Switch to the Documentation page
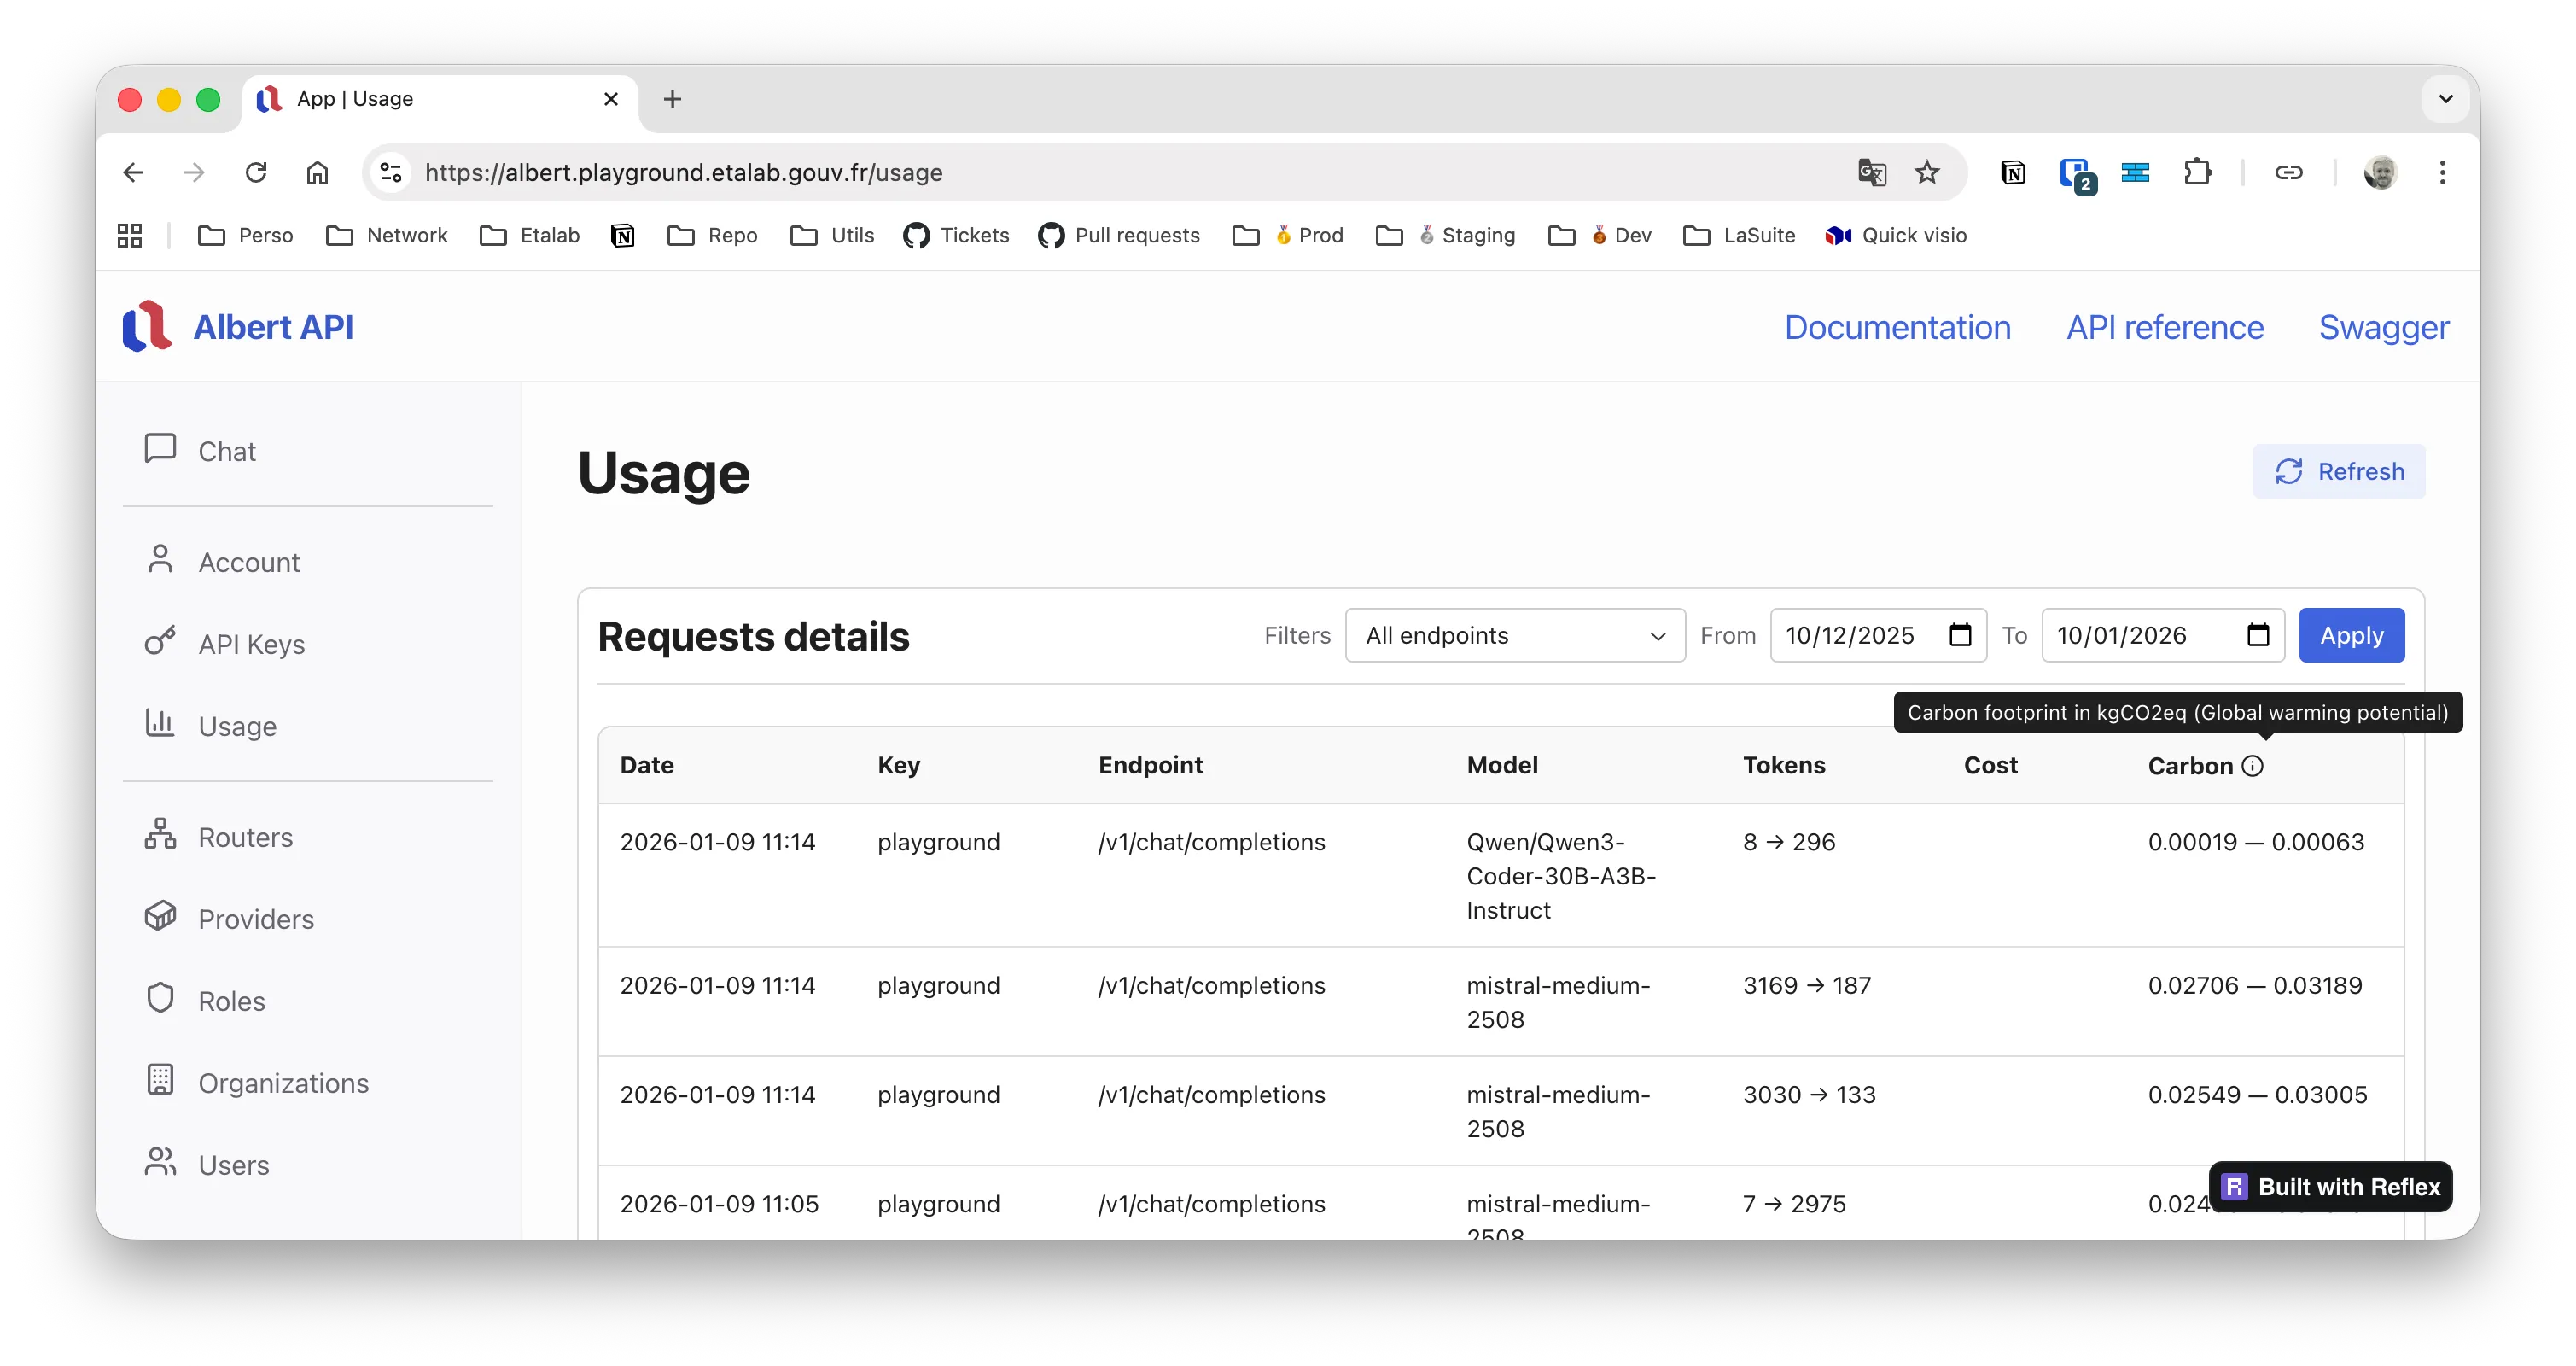This screenshot has width=2576, height=1366. click(x=1897, y=326)
